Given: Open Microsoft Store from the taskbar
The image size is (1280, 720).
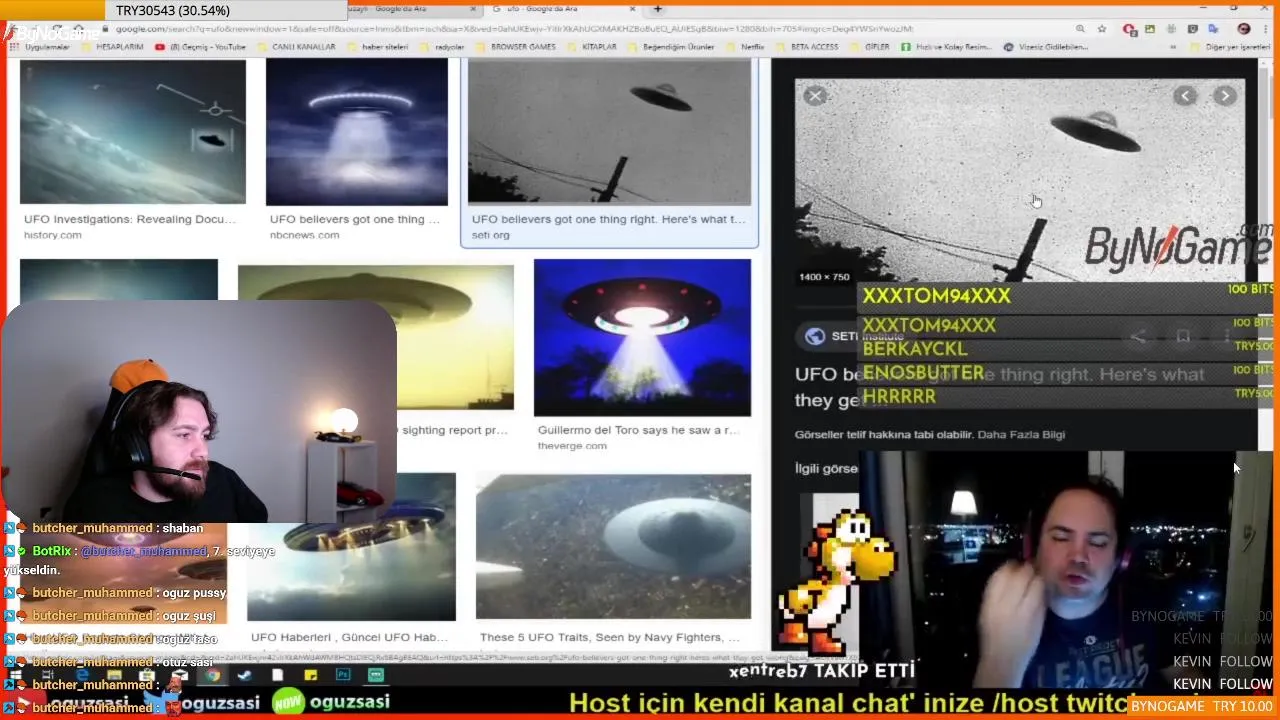Looking at the screenshot, I should [x=147, y=675].
